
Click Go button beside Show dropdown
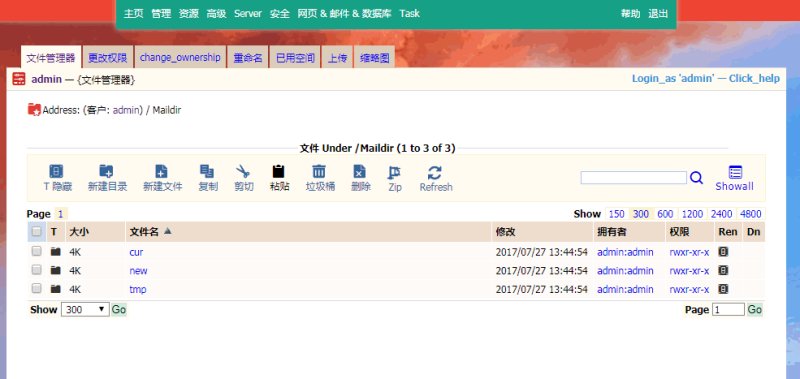click(119, 310)
